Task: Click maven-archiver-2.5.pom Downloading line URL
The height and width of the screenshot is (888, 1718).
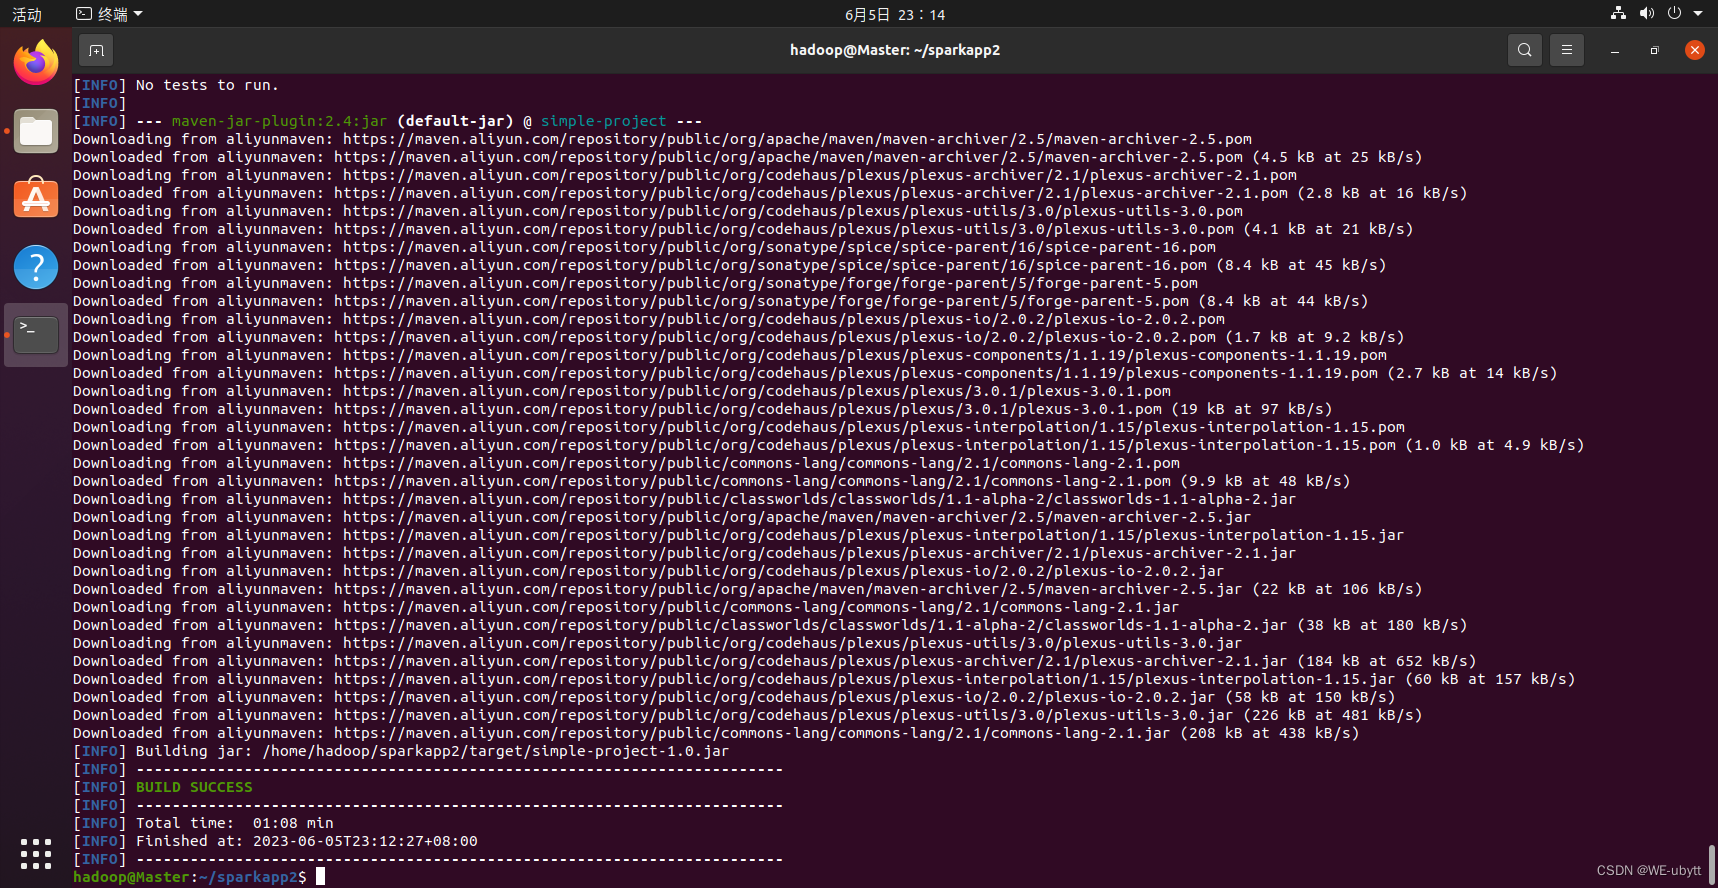Action: (x=797, y=139)
